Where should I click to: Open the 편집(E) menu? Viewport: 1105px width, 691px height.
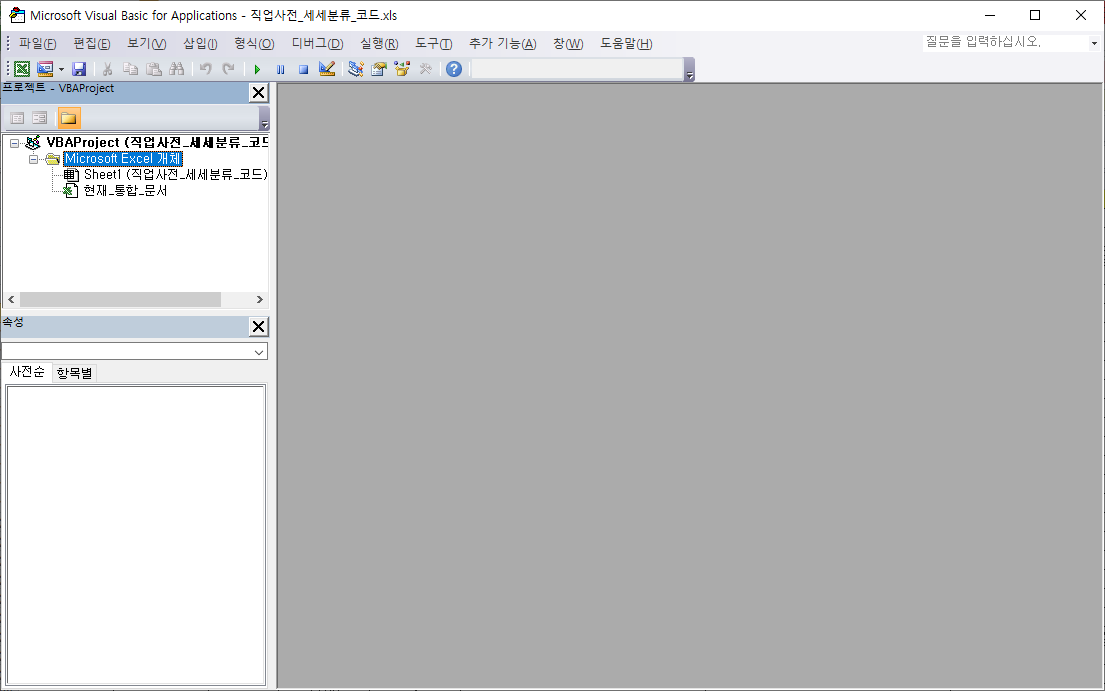click(x=92, y=44)
